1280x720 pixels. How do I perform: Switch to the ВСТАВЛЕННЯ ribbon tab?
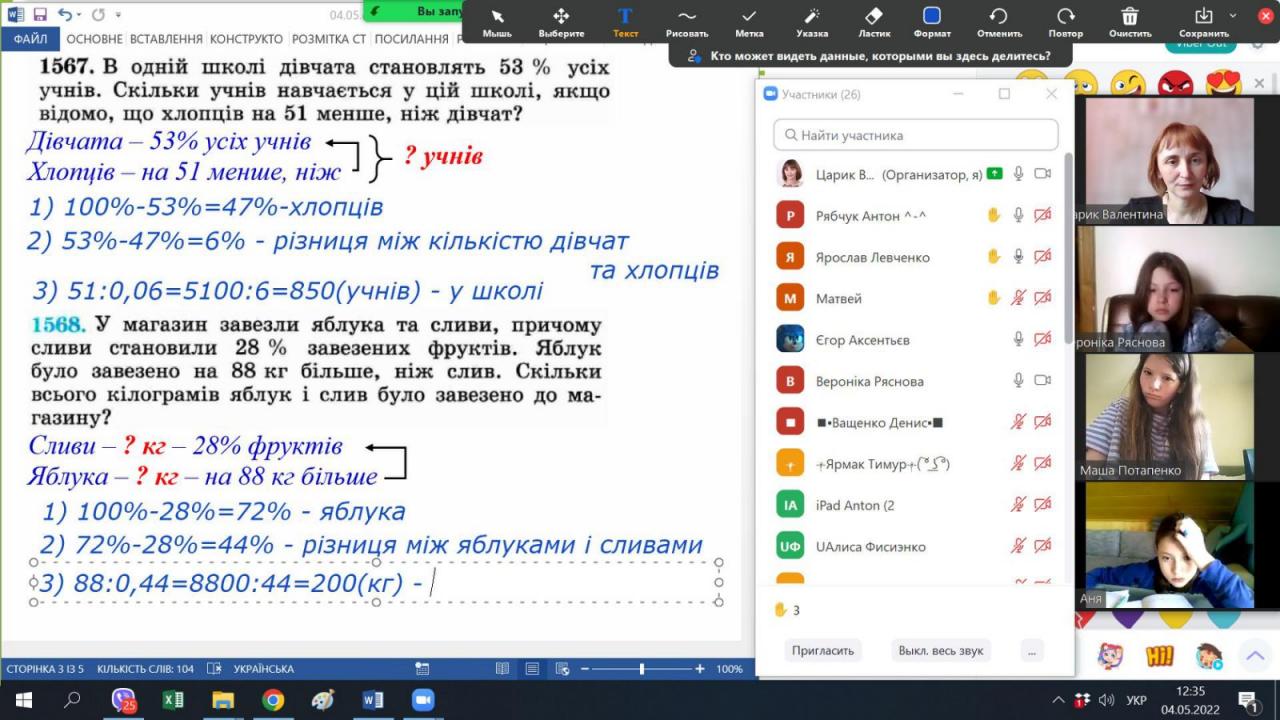166,39
